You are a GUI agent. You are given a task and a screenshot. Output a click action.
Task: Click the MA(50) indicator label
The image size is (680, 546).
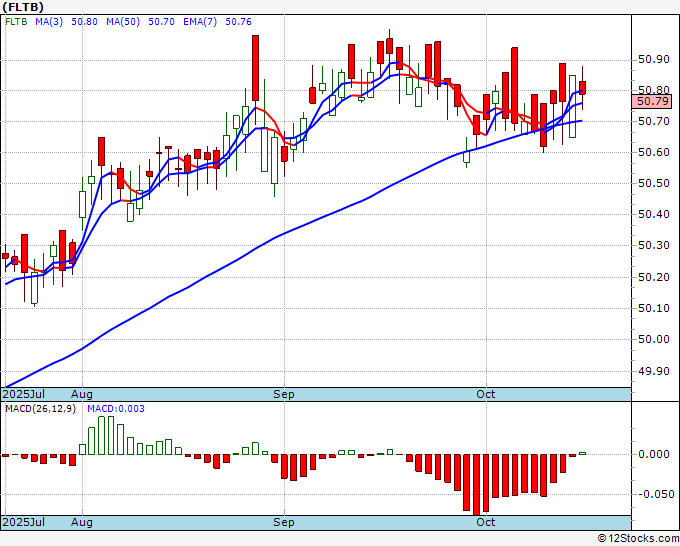click(123, 22)
